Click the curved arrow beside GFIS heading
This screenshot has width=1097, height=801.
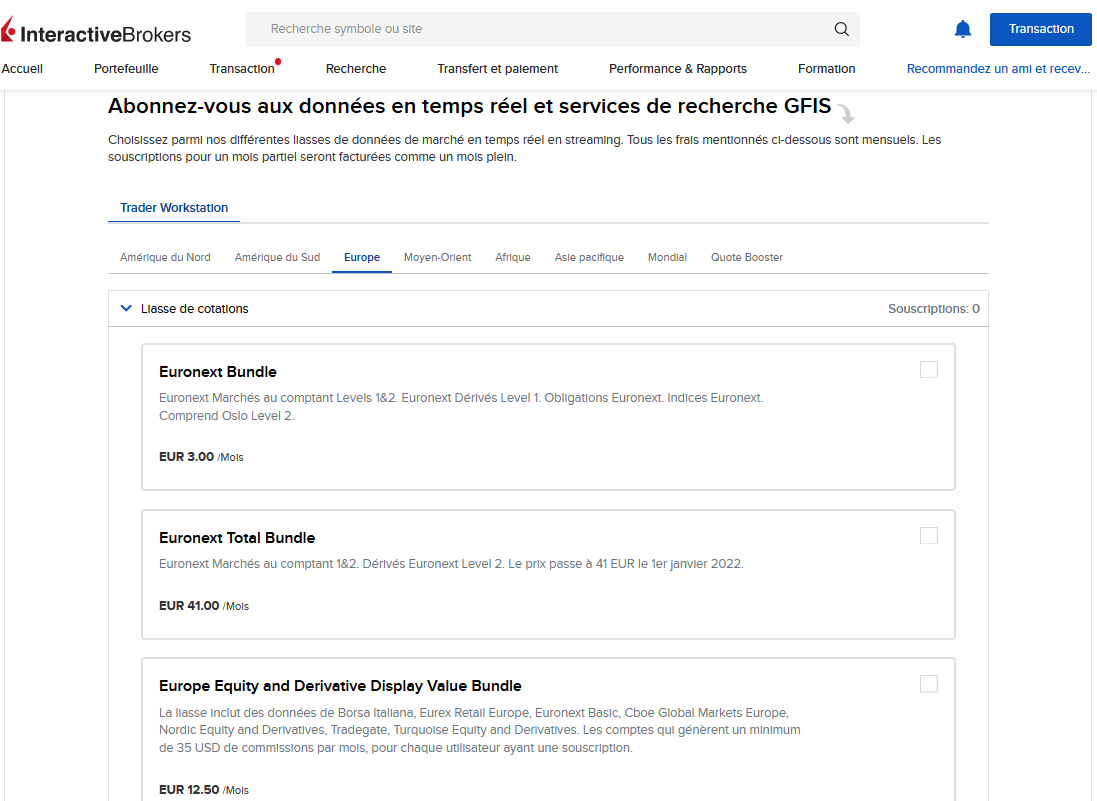point(847,113)
